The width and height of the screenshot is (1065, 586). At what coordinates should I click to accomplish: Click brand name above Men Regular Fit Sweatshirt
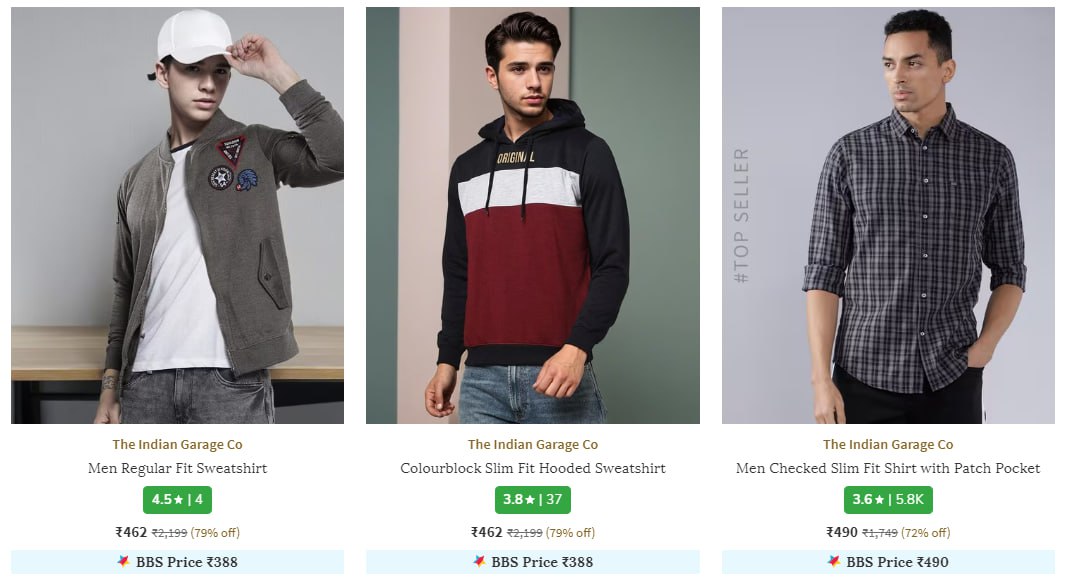(x=177, y=444)
